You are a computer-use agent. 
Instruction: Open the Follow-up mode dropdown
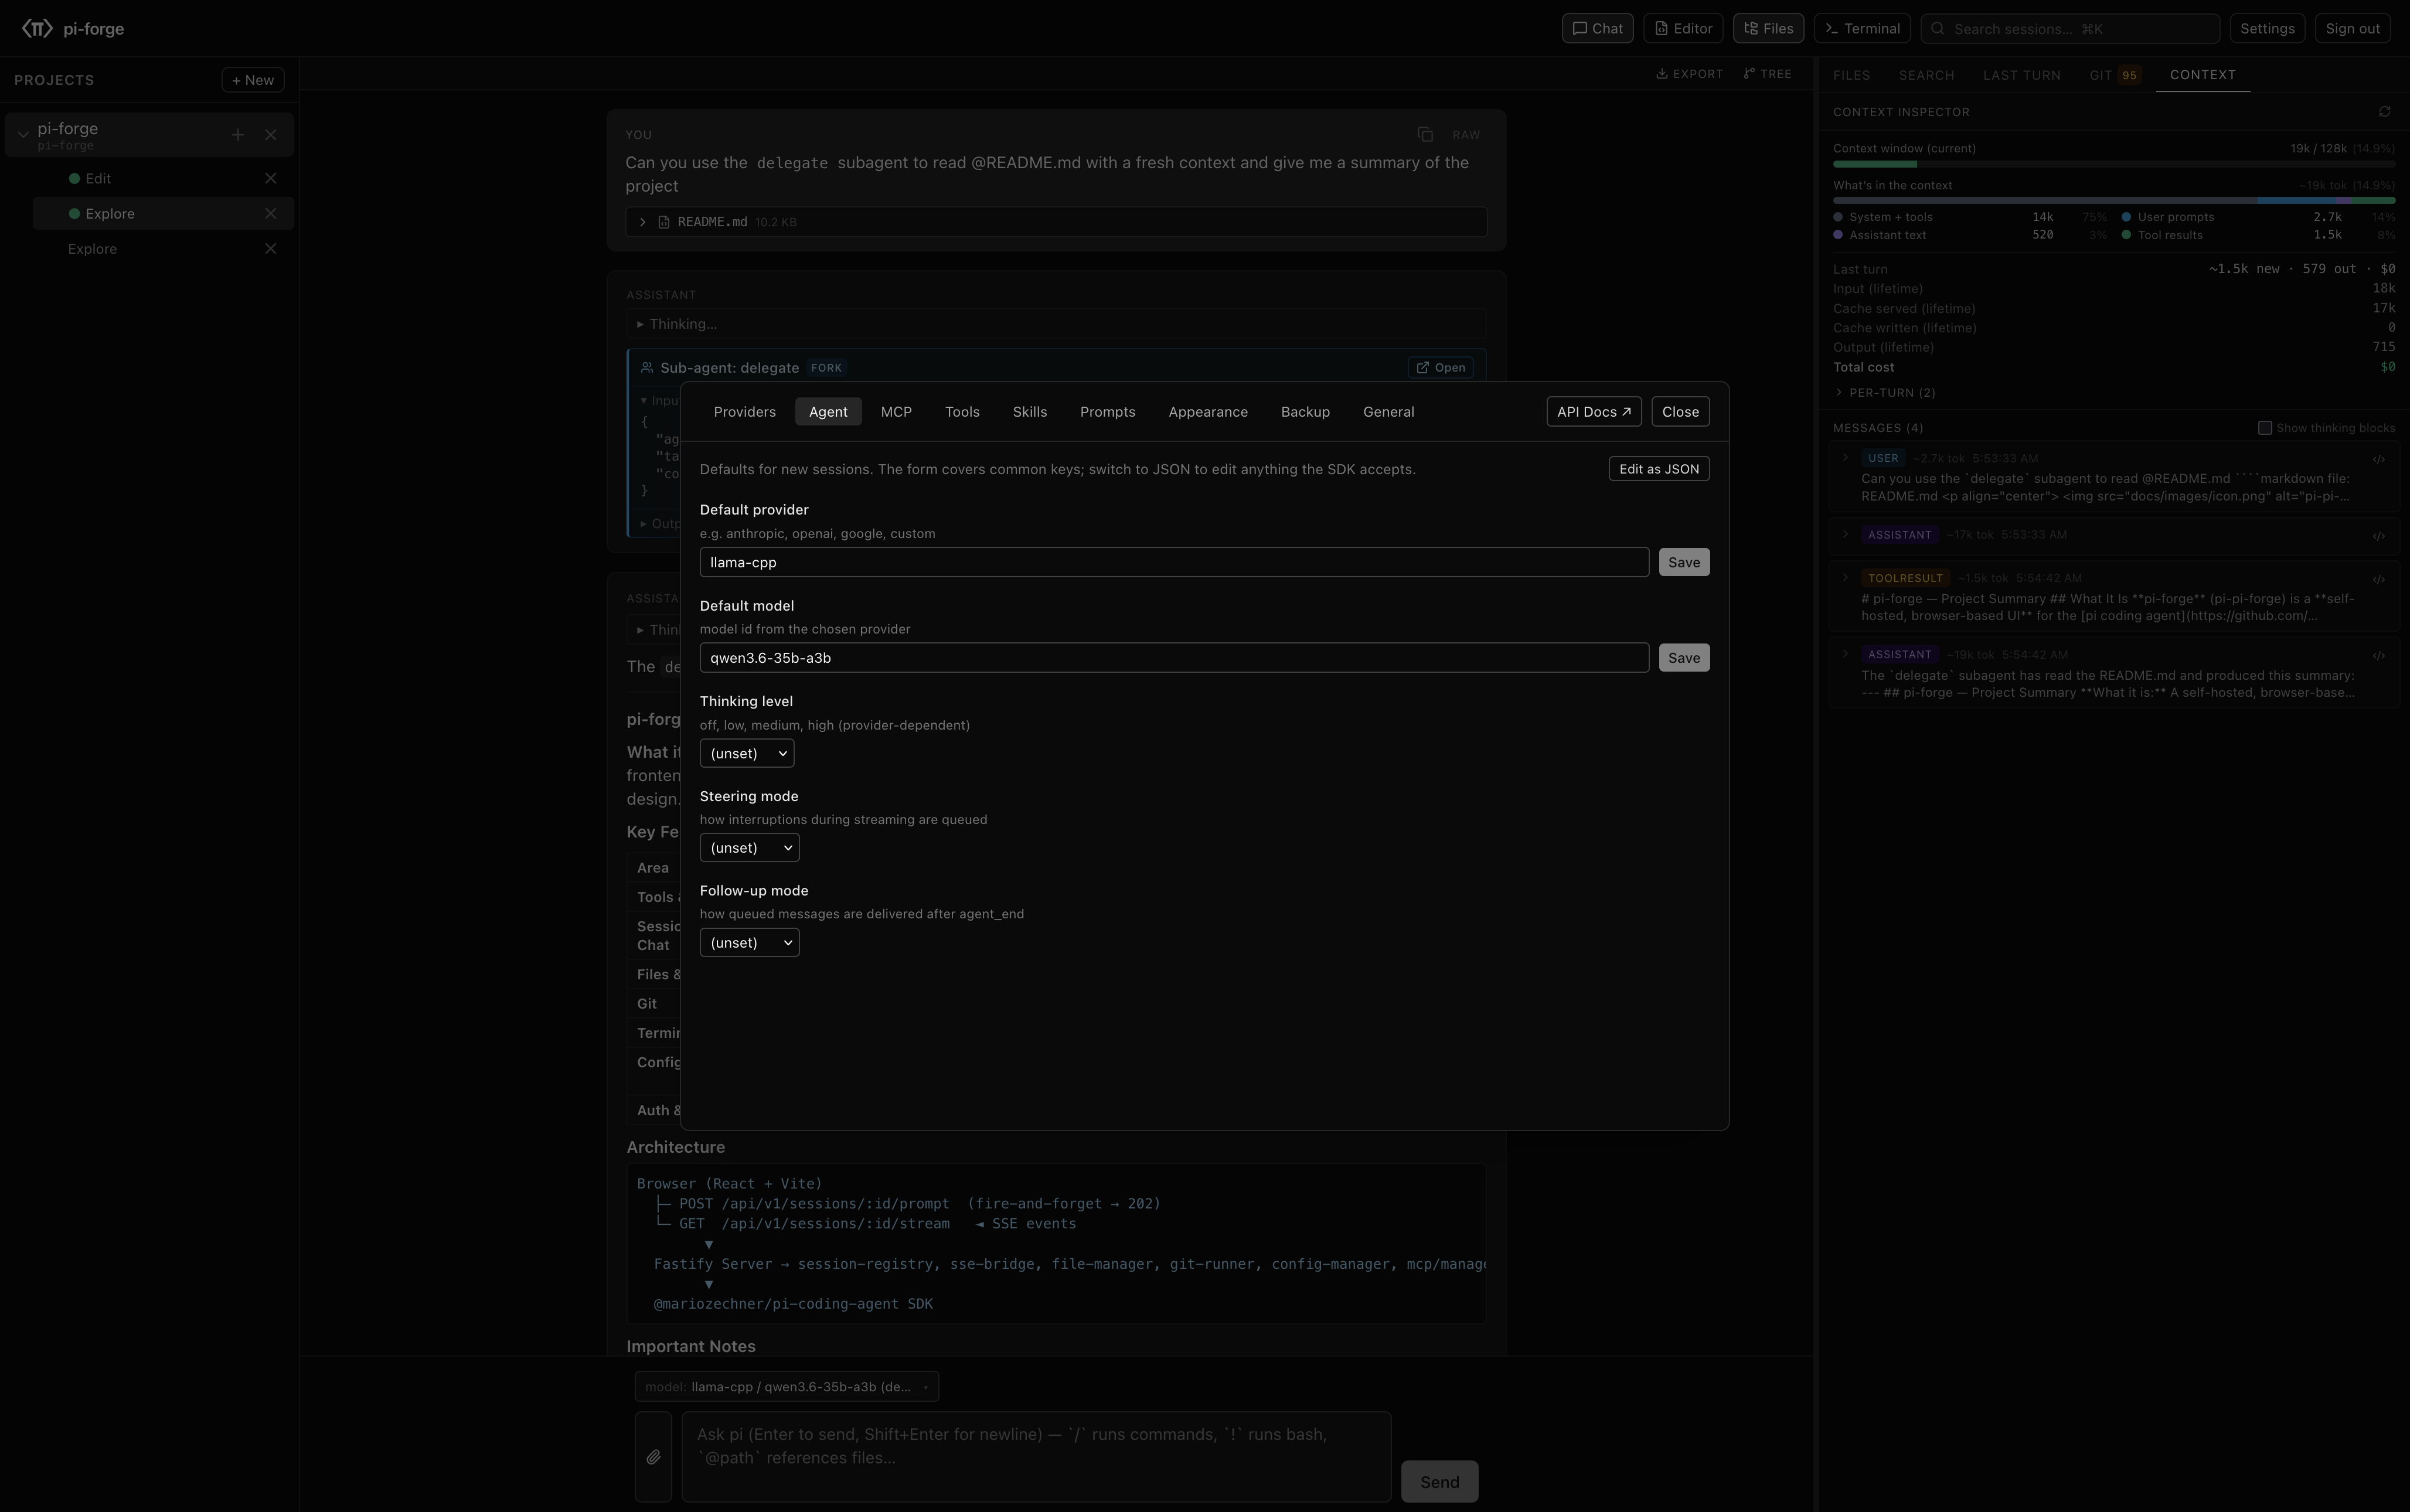point(750,943)
